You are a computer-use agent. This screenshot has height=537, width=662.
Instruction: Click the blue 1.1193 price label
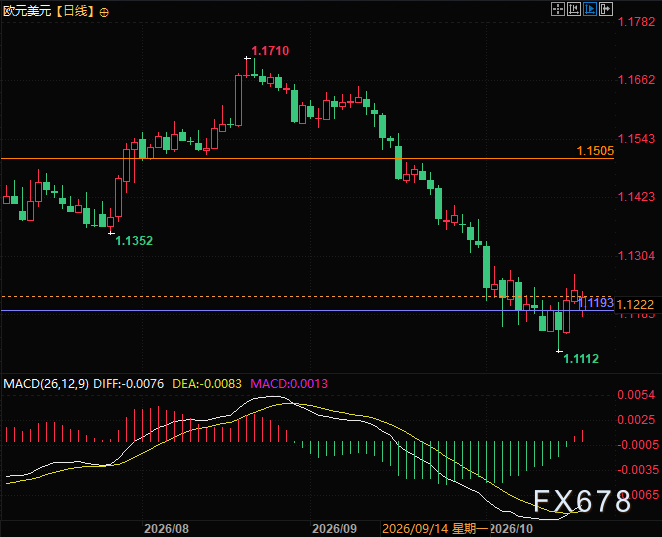pos(596,303)
